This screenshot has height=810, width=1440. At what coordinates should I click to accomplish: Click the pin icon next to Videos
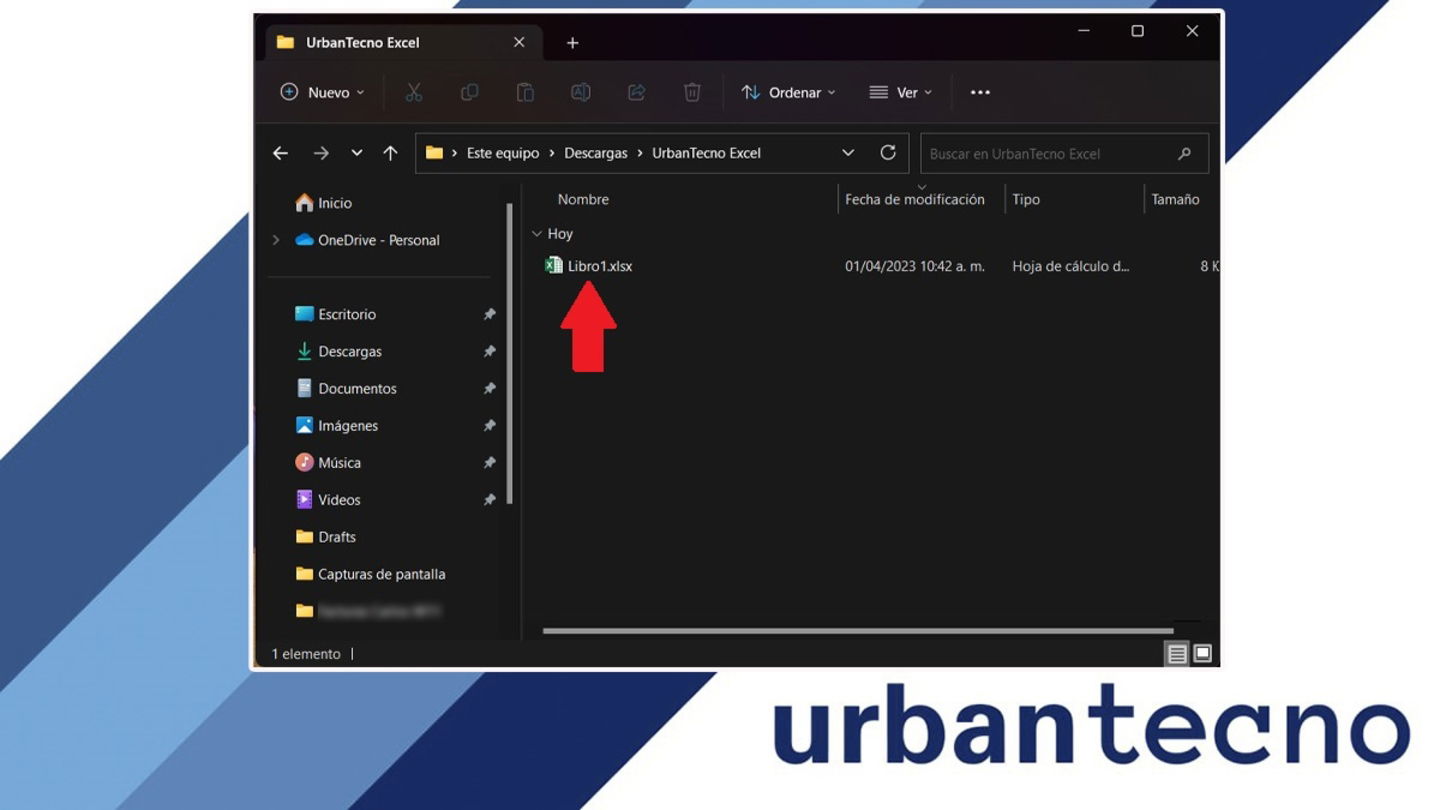[x=489, y=499]
